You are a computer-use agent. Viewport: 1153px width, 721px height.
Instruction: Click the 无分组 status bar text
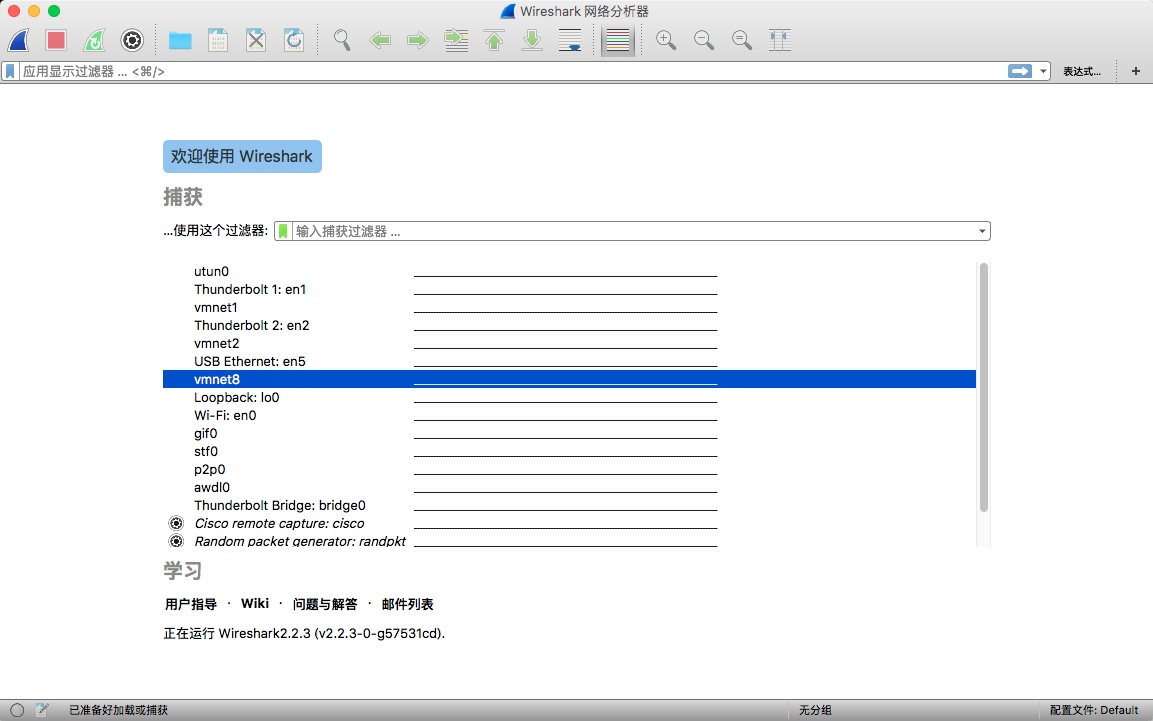[x=815, y=710]
